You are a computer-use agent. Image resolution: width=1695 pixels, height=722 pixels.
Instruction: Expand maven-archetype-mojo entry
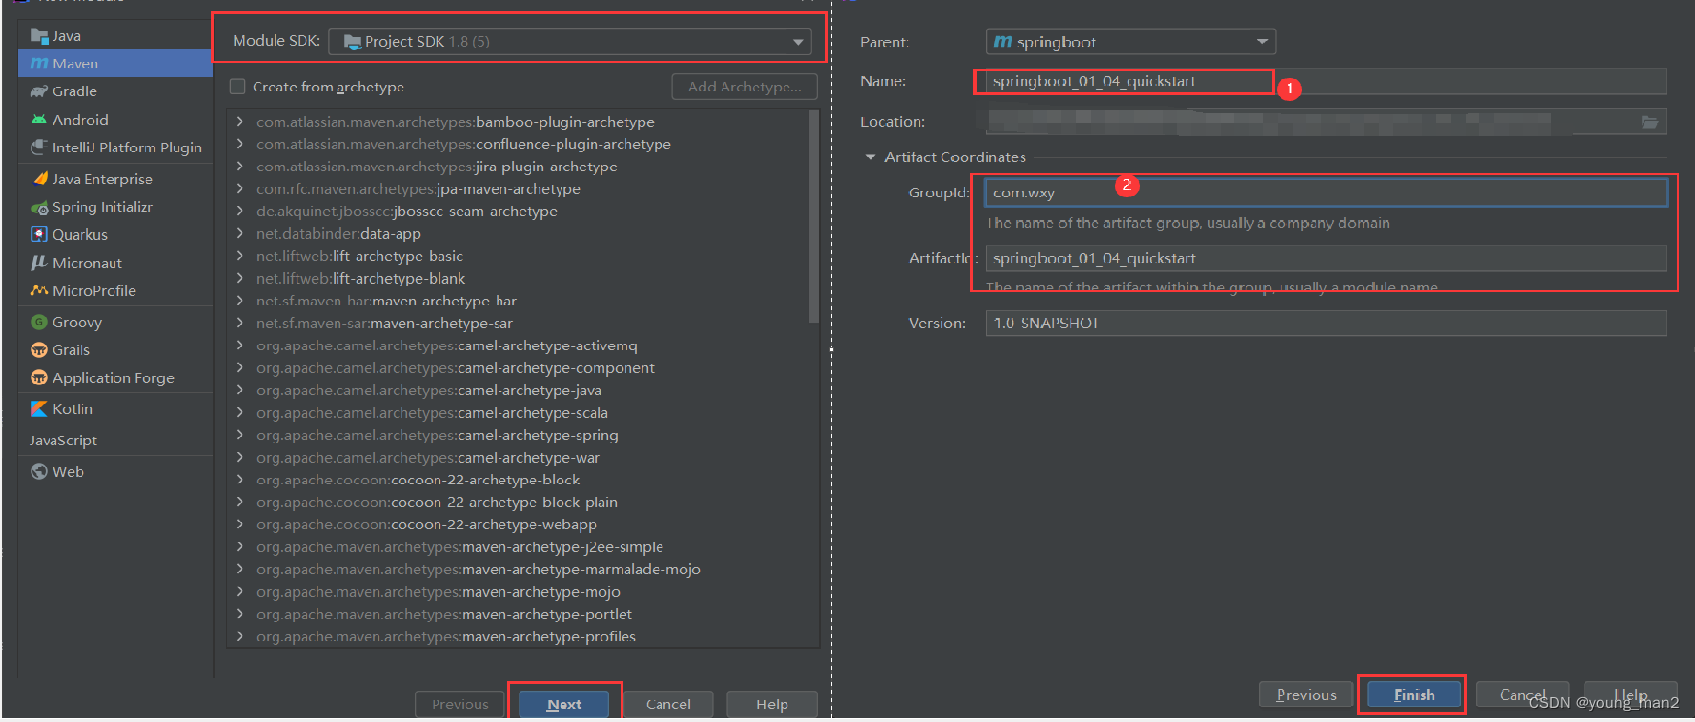240,592
